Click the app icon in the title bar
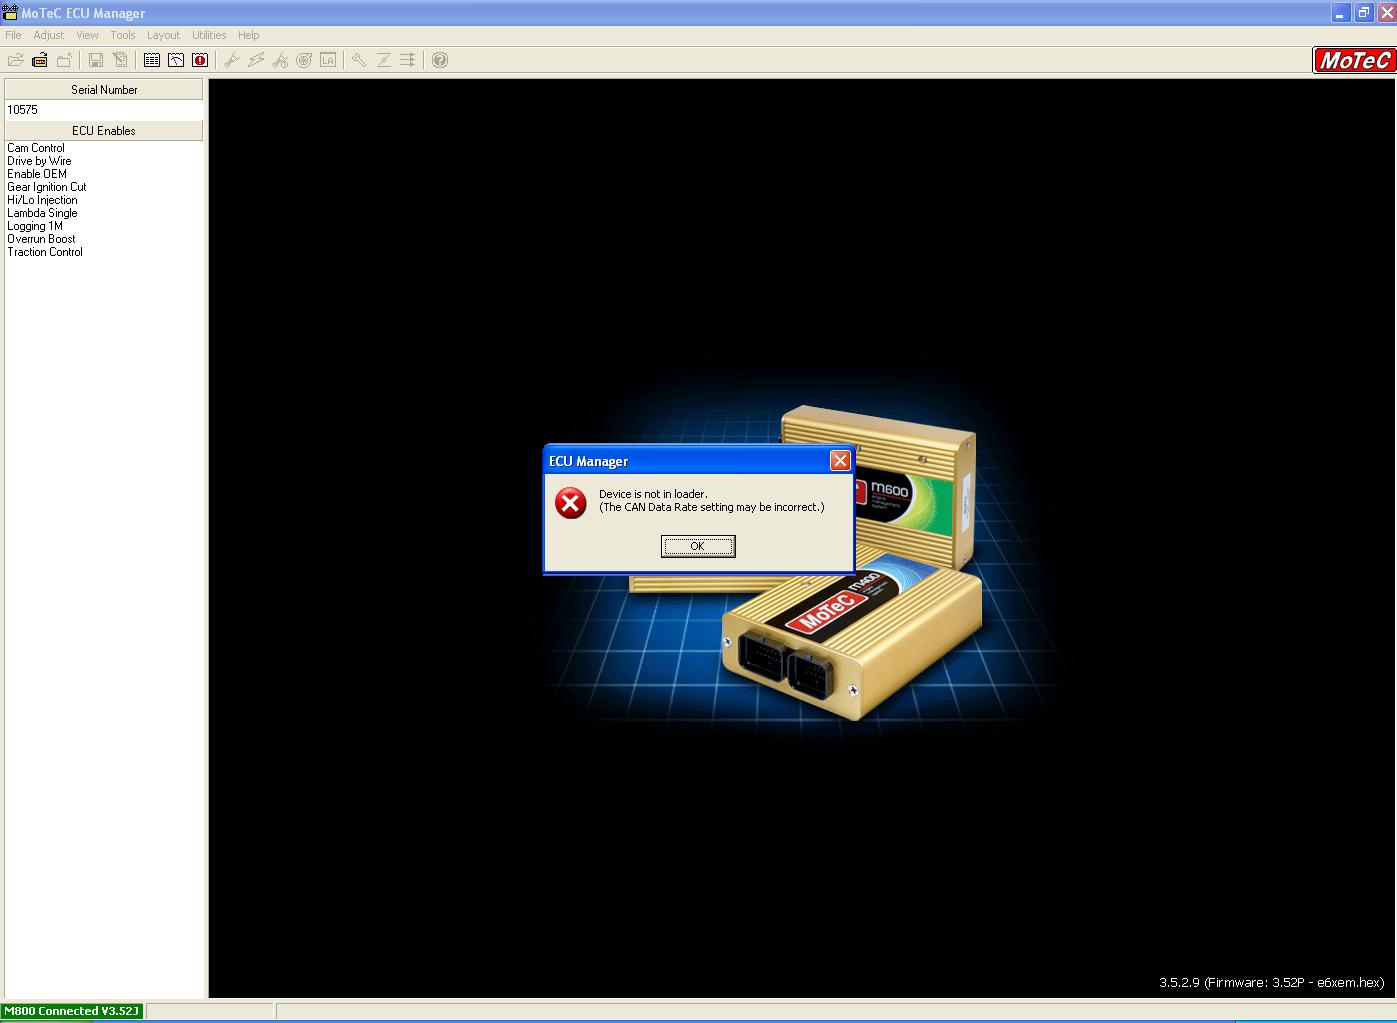 point(10,13)
